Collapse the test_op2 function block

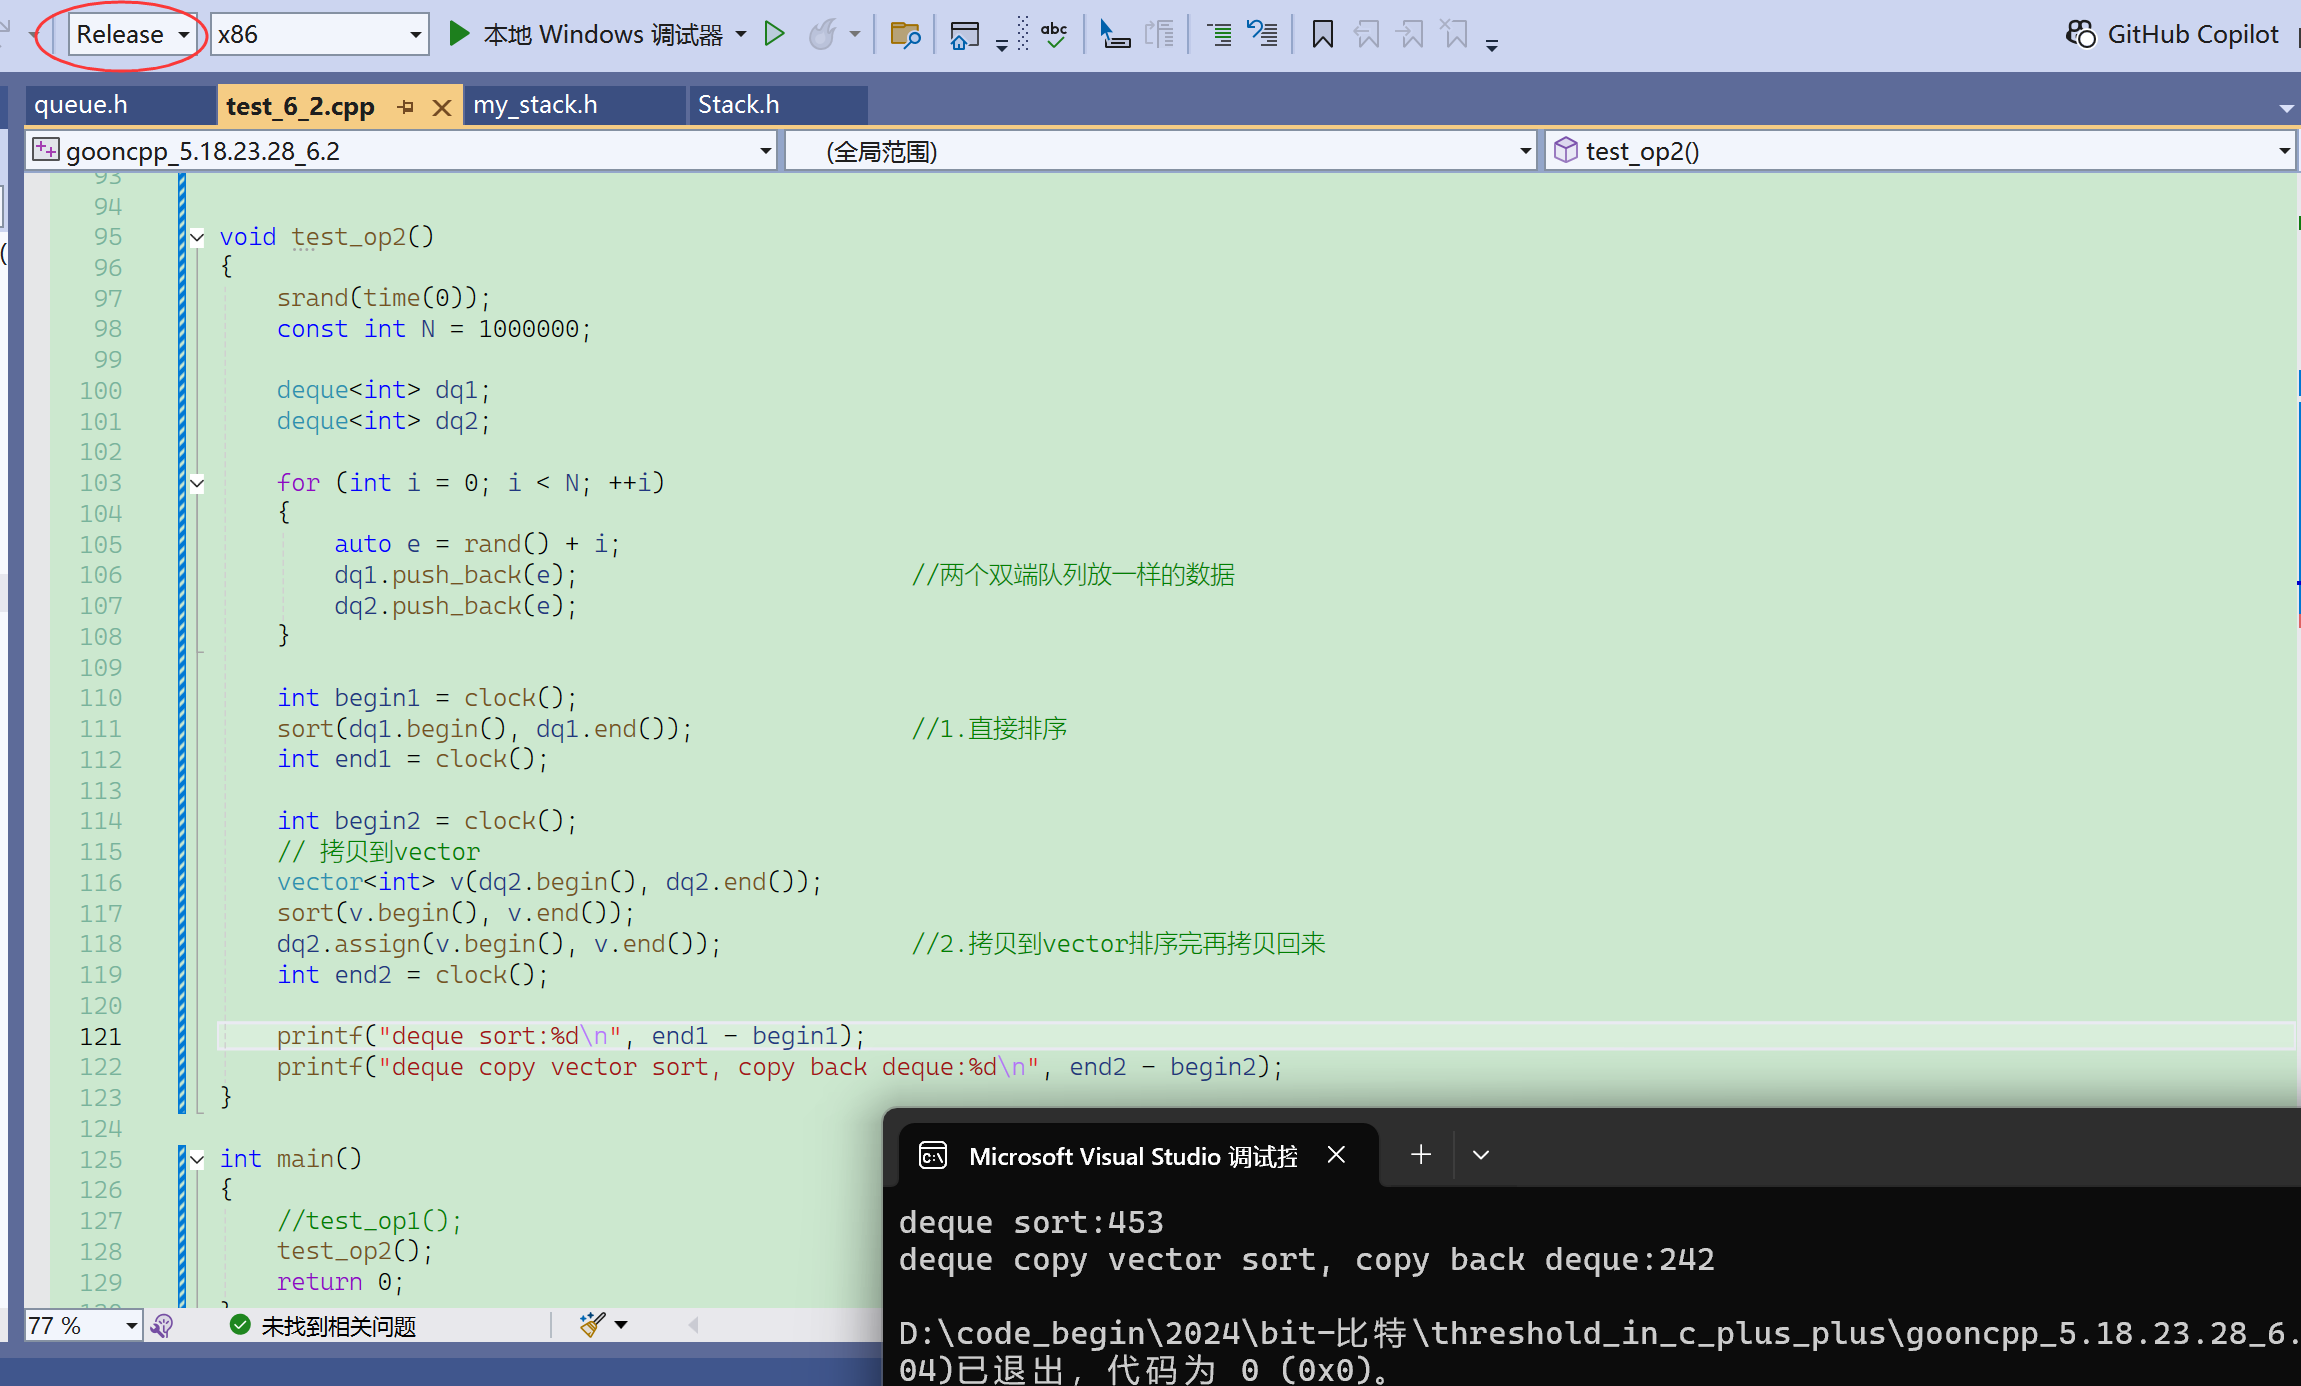[x=197, y=237]
